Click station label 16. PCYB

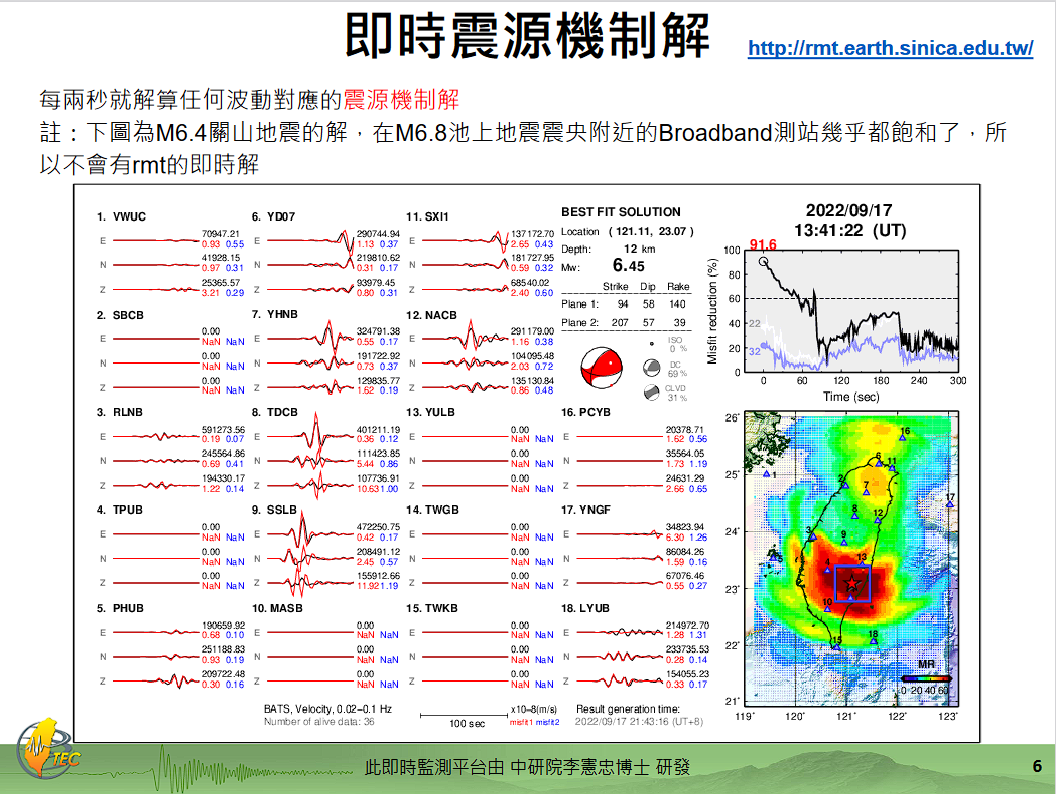pos(586,412)
